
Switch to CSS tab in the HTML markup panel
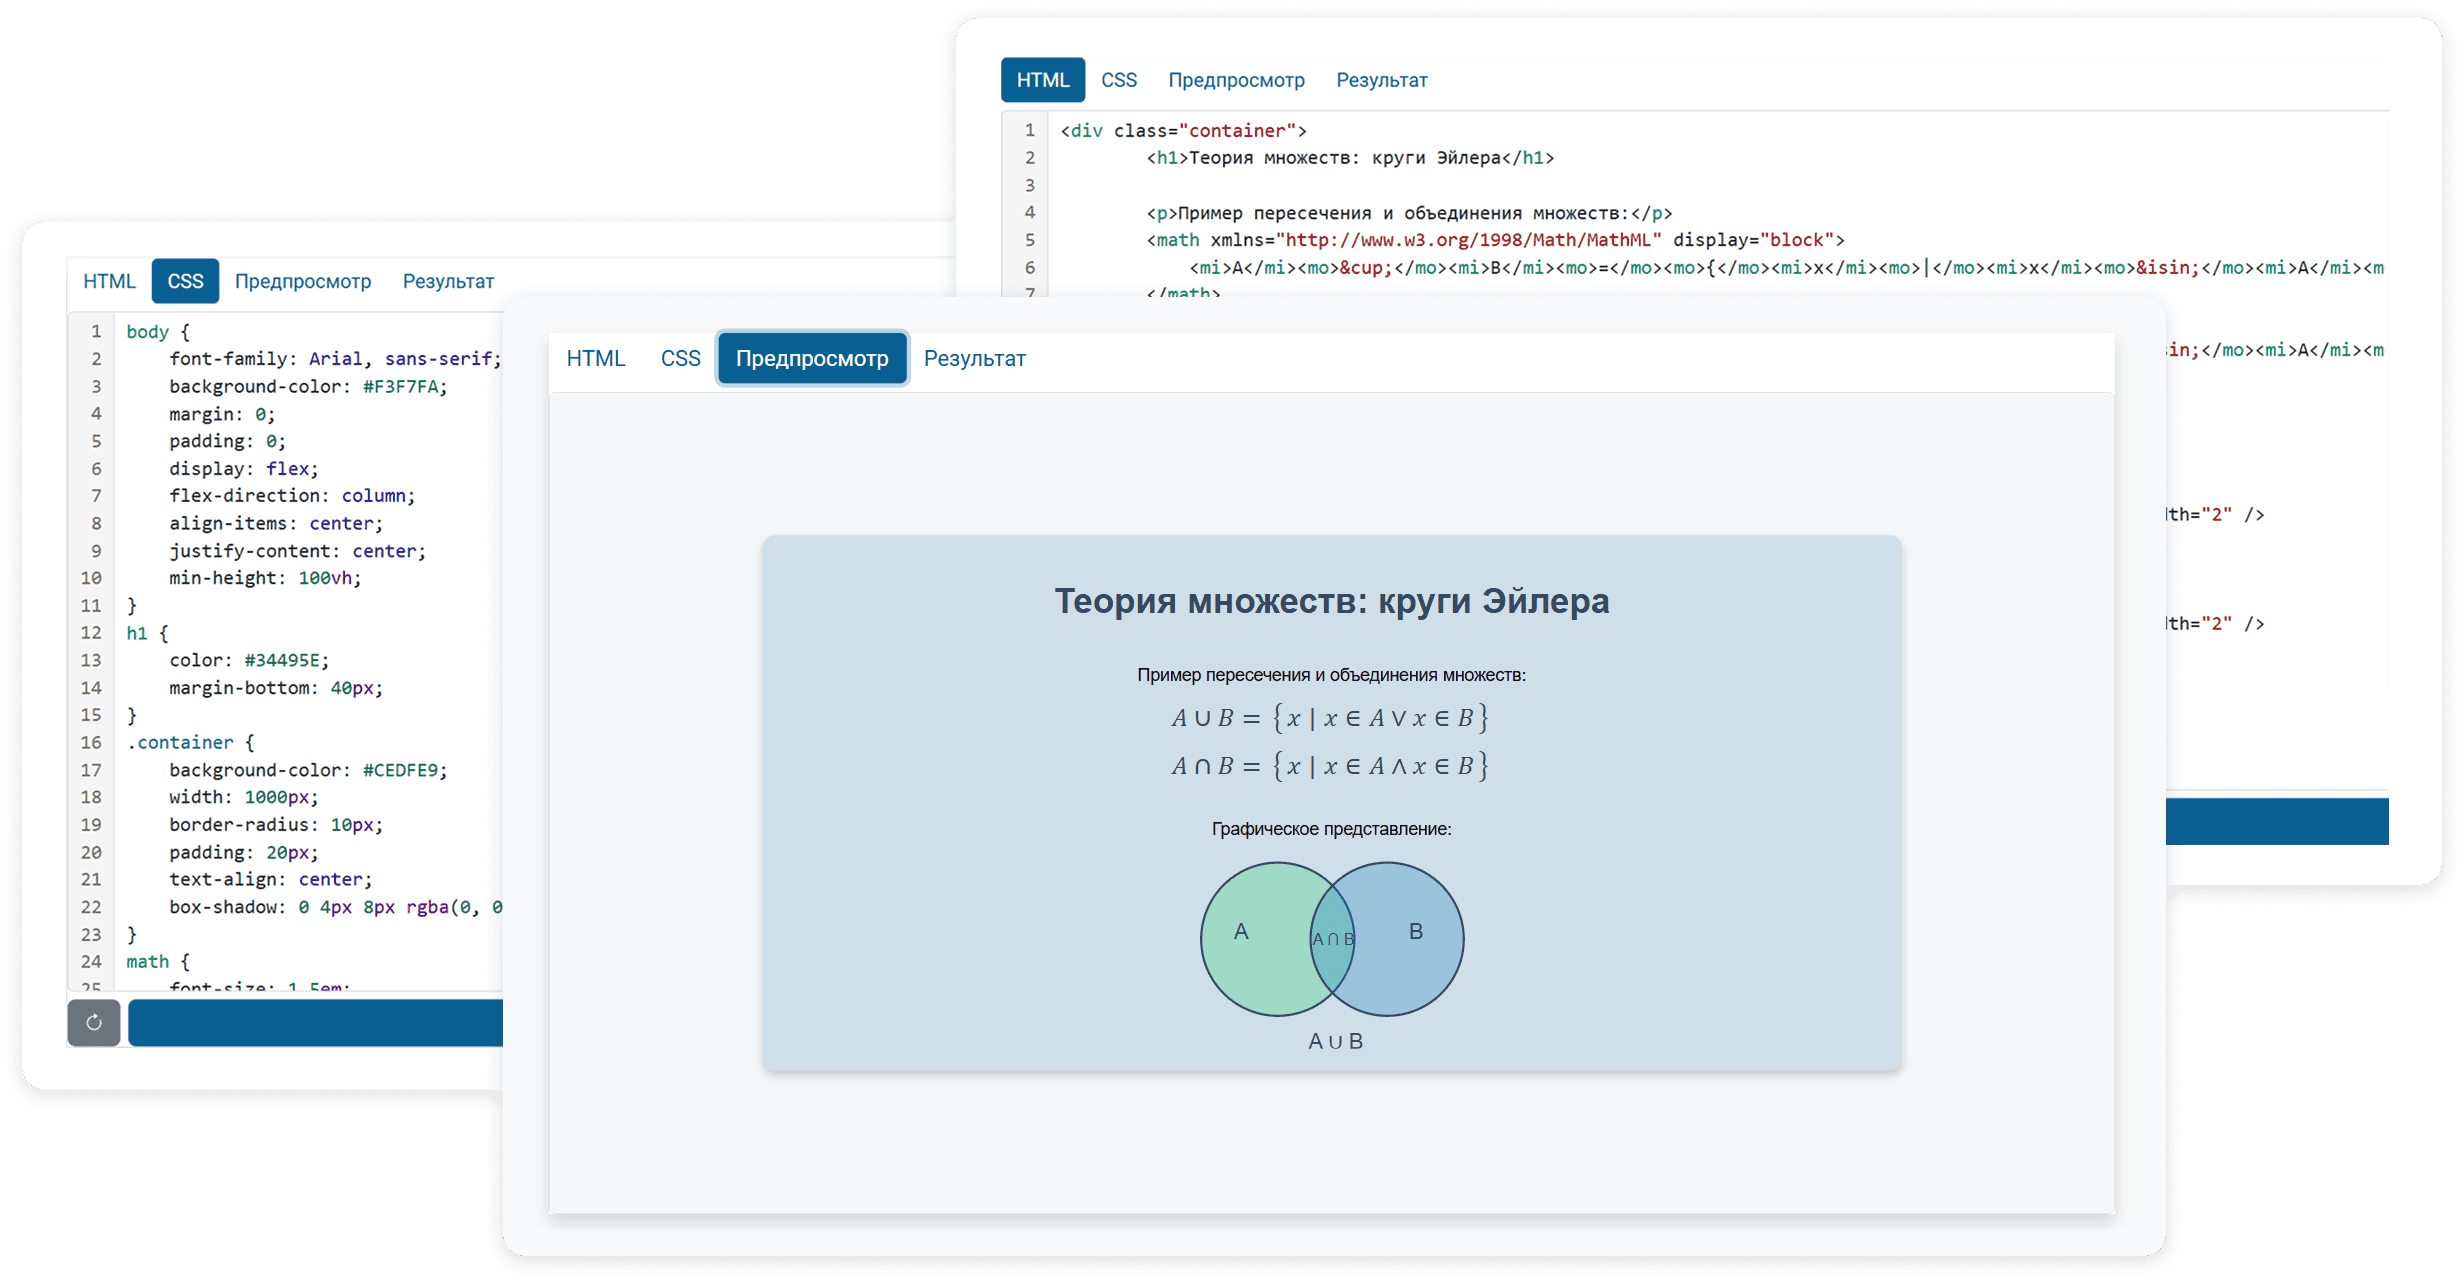coord(1118,80)
